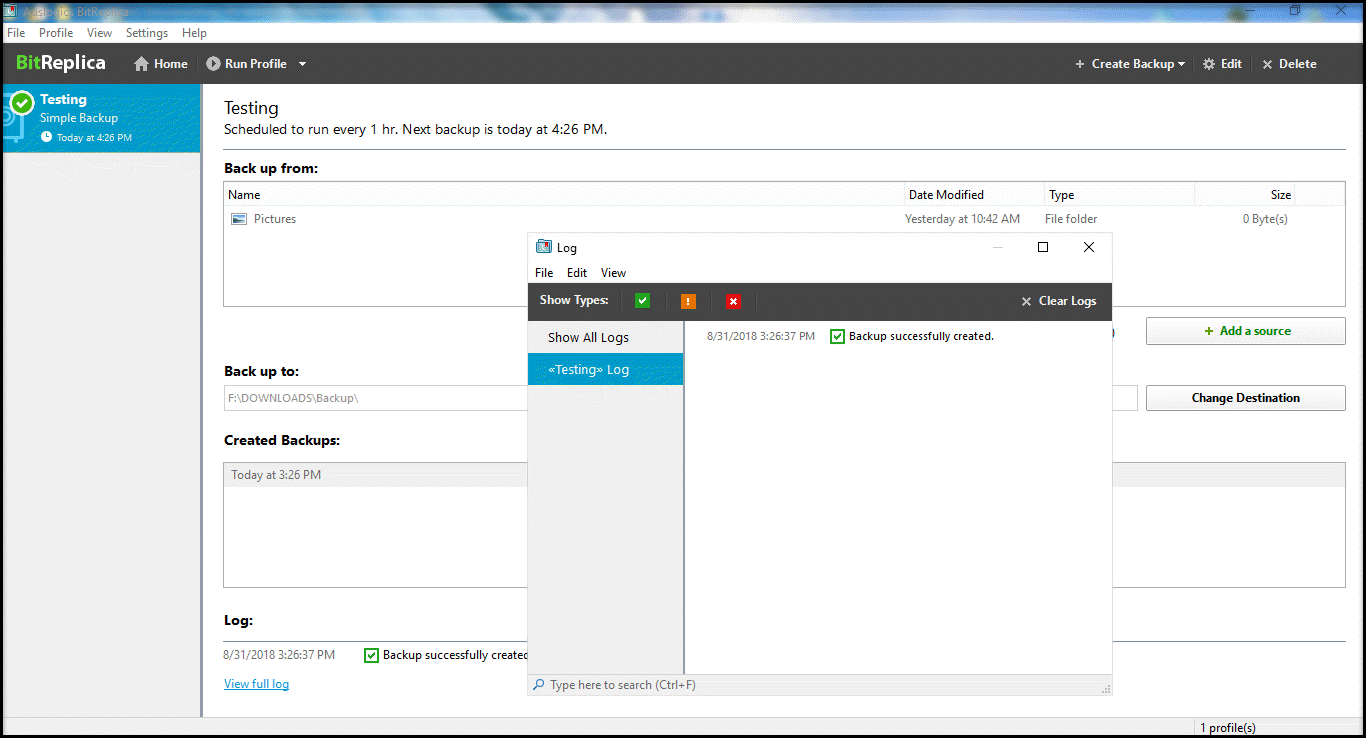Maximize the Log window

[1043, 247]
